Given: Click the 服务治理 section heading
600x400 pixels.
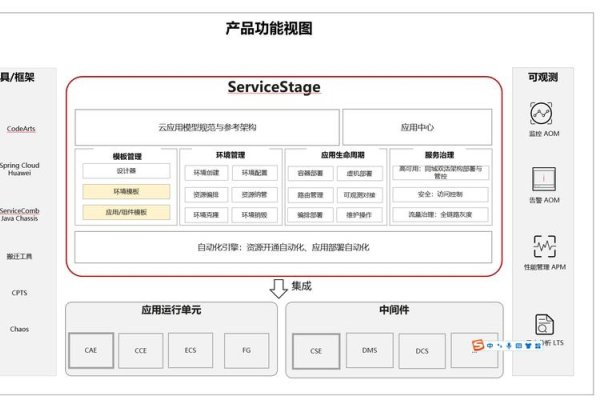Looking at the screenshot, I should click(439, 155).
